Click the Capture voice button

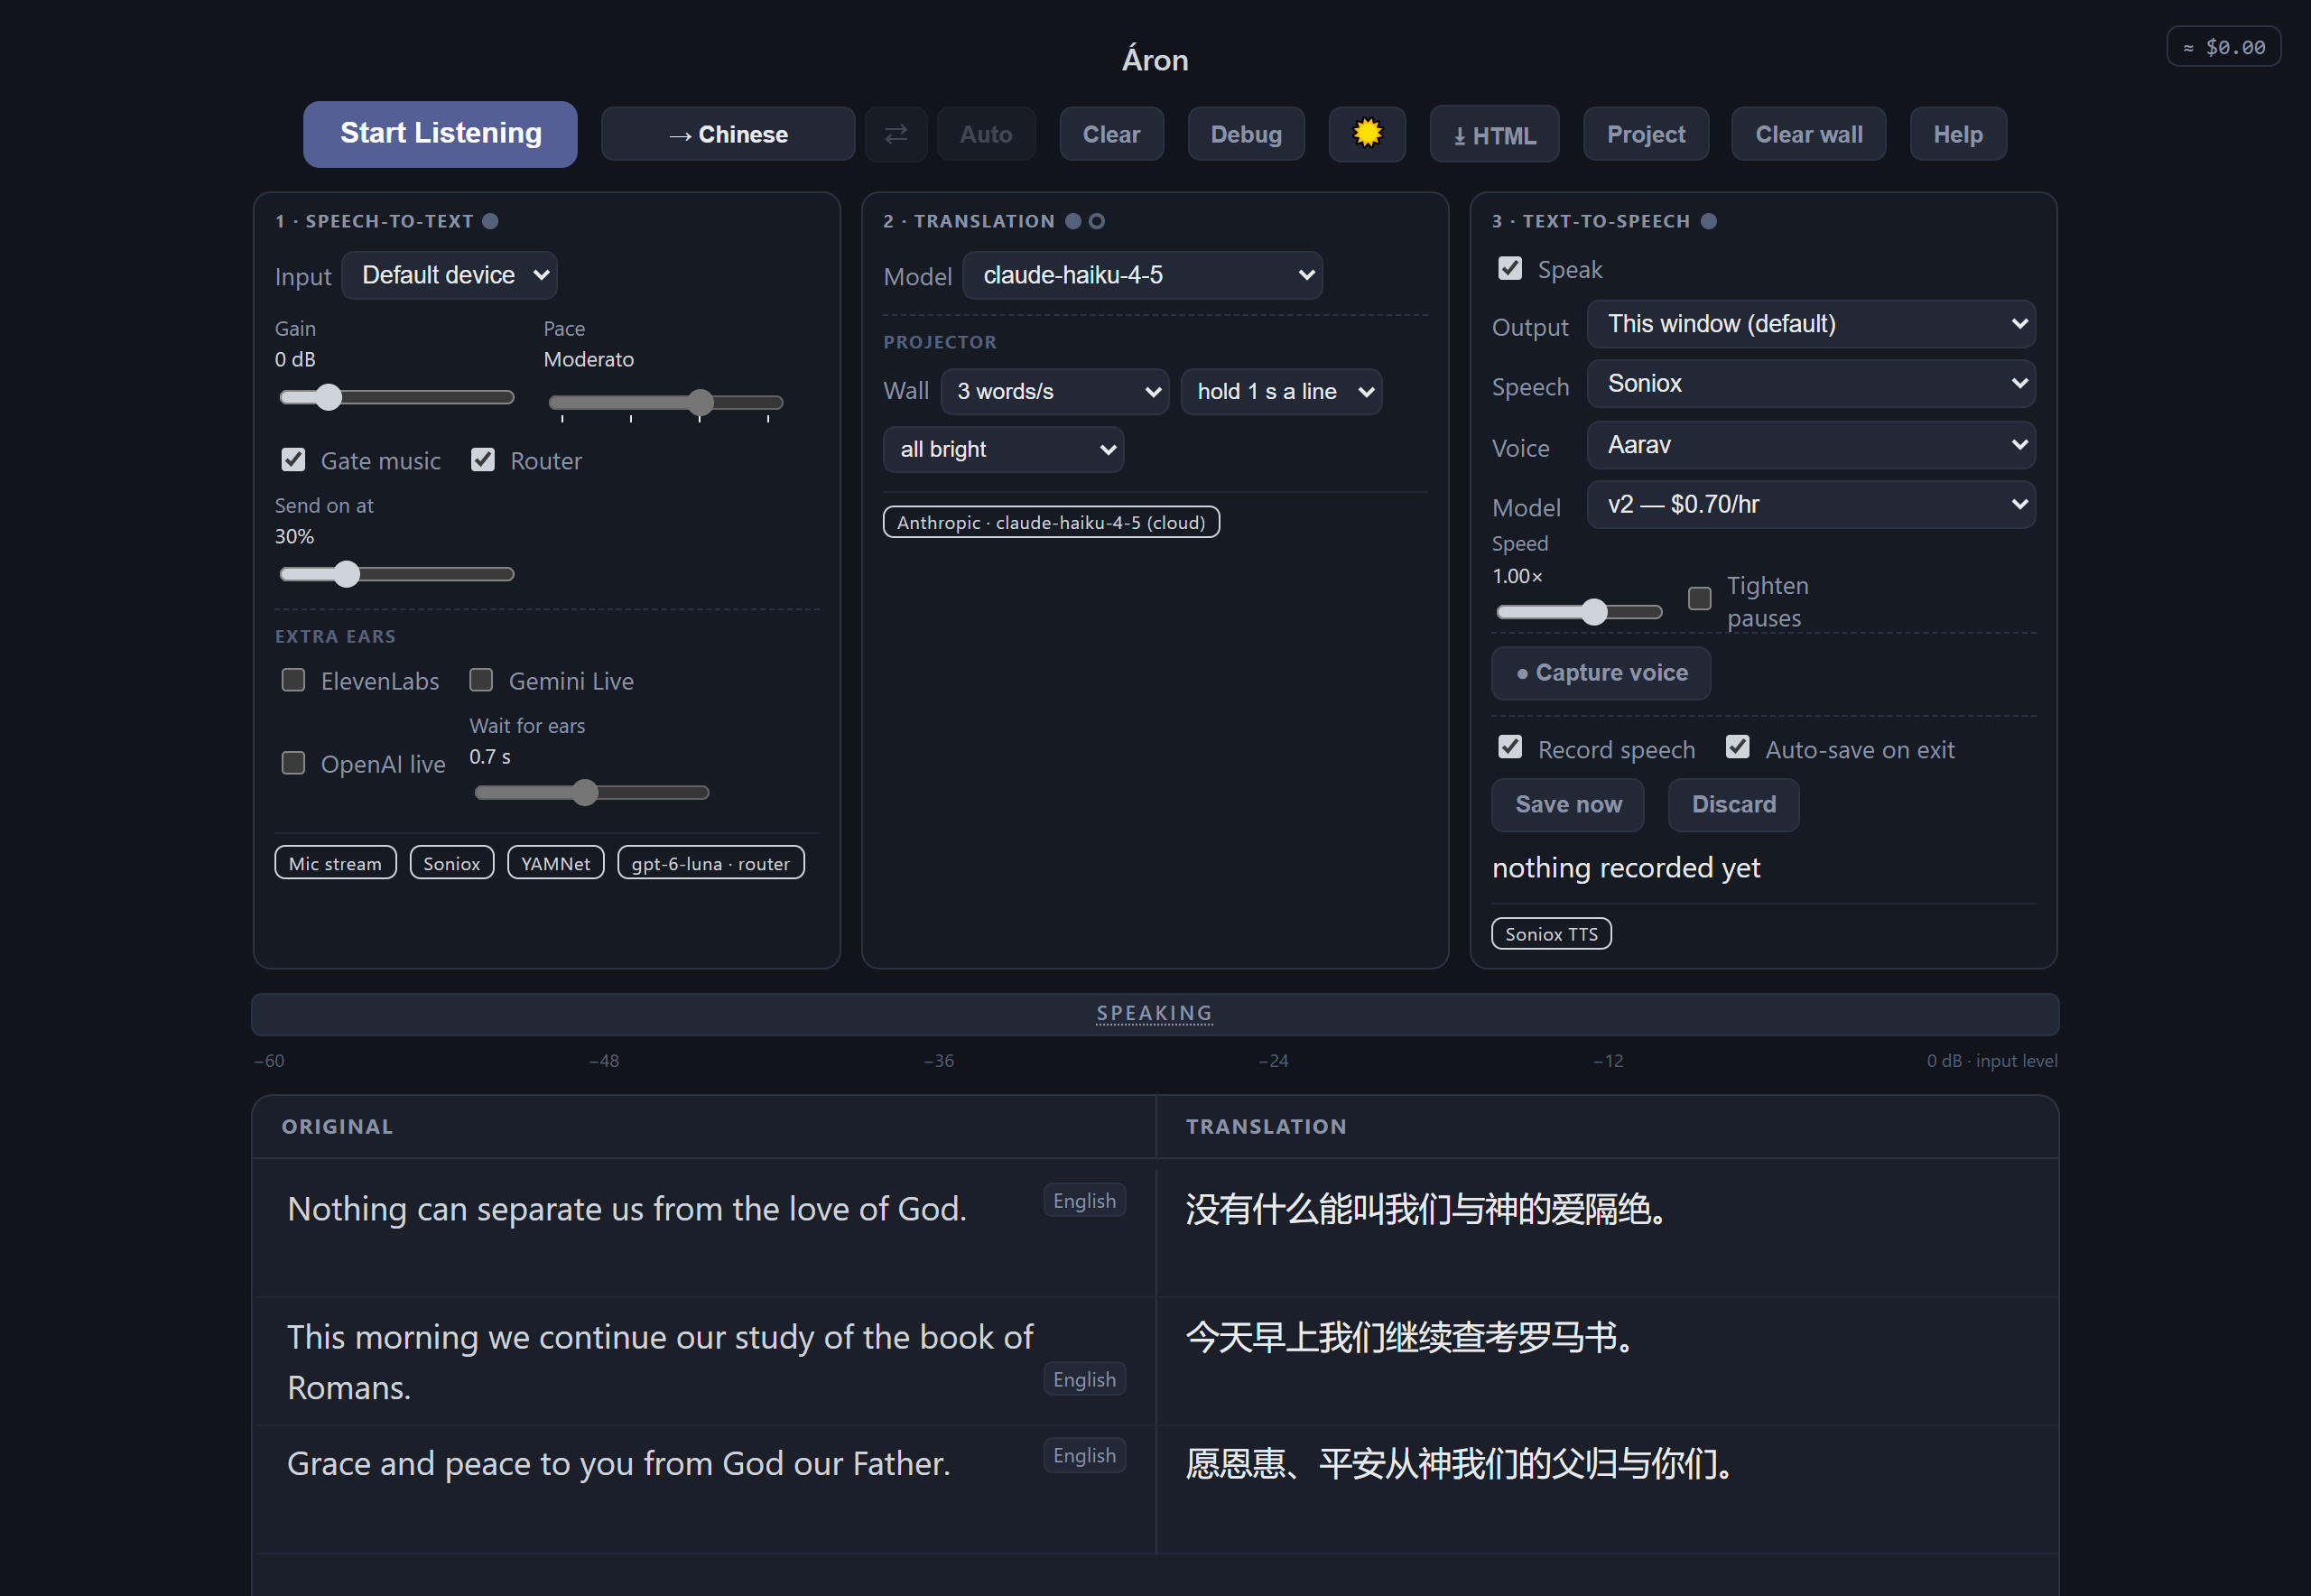[1601, 673]
